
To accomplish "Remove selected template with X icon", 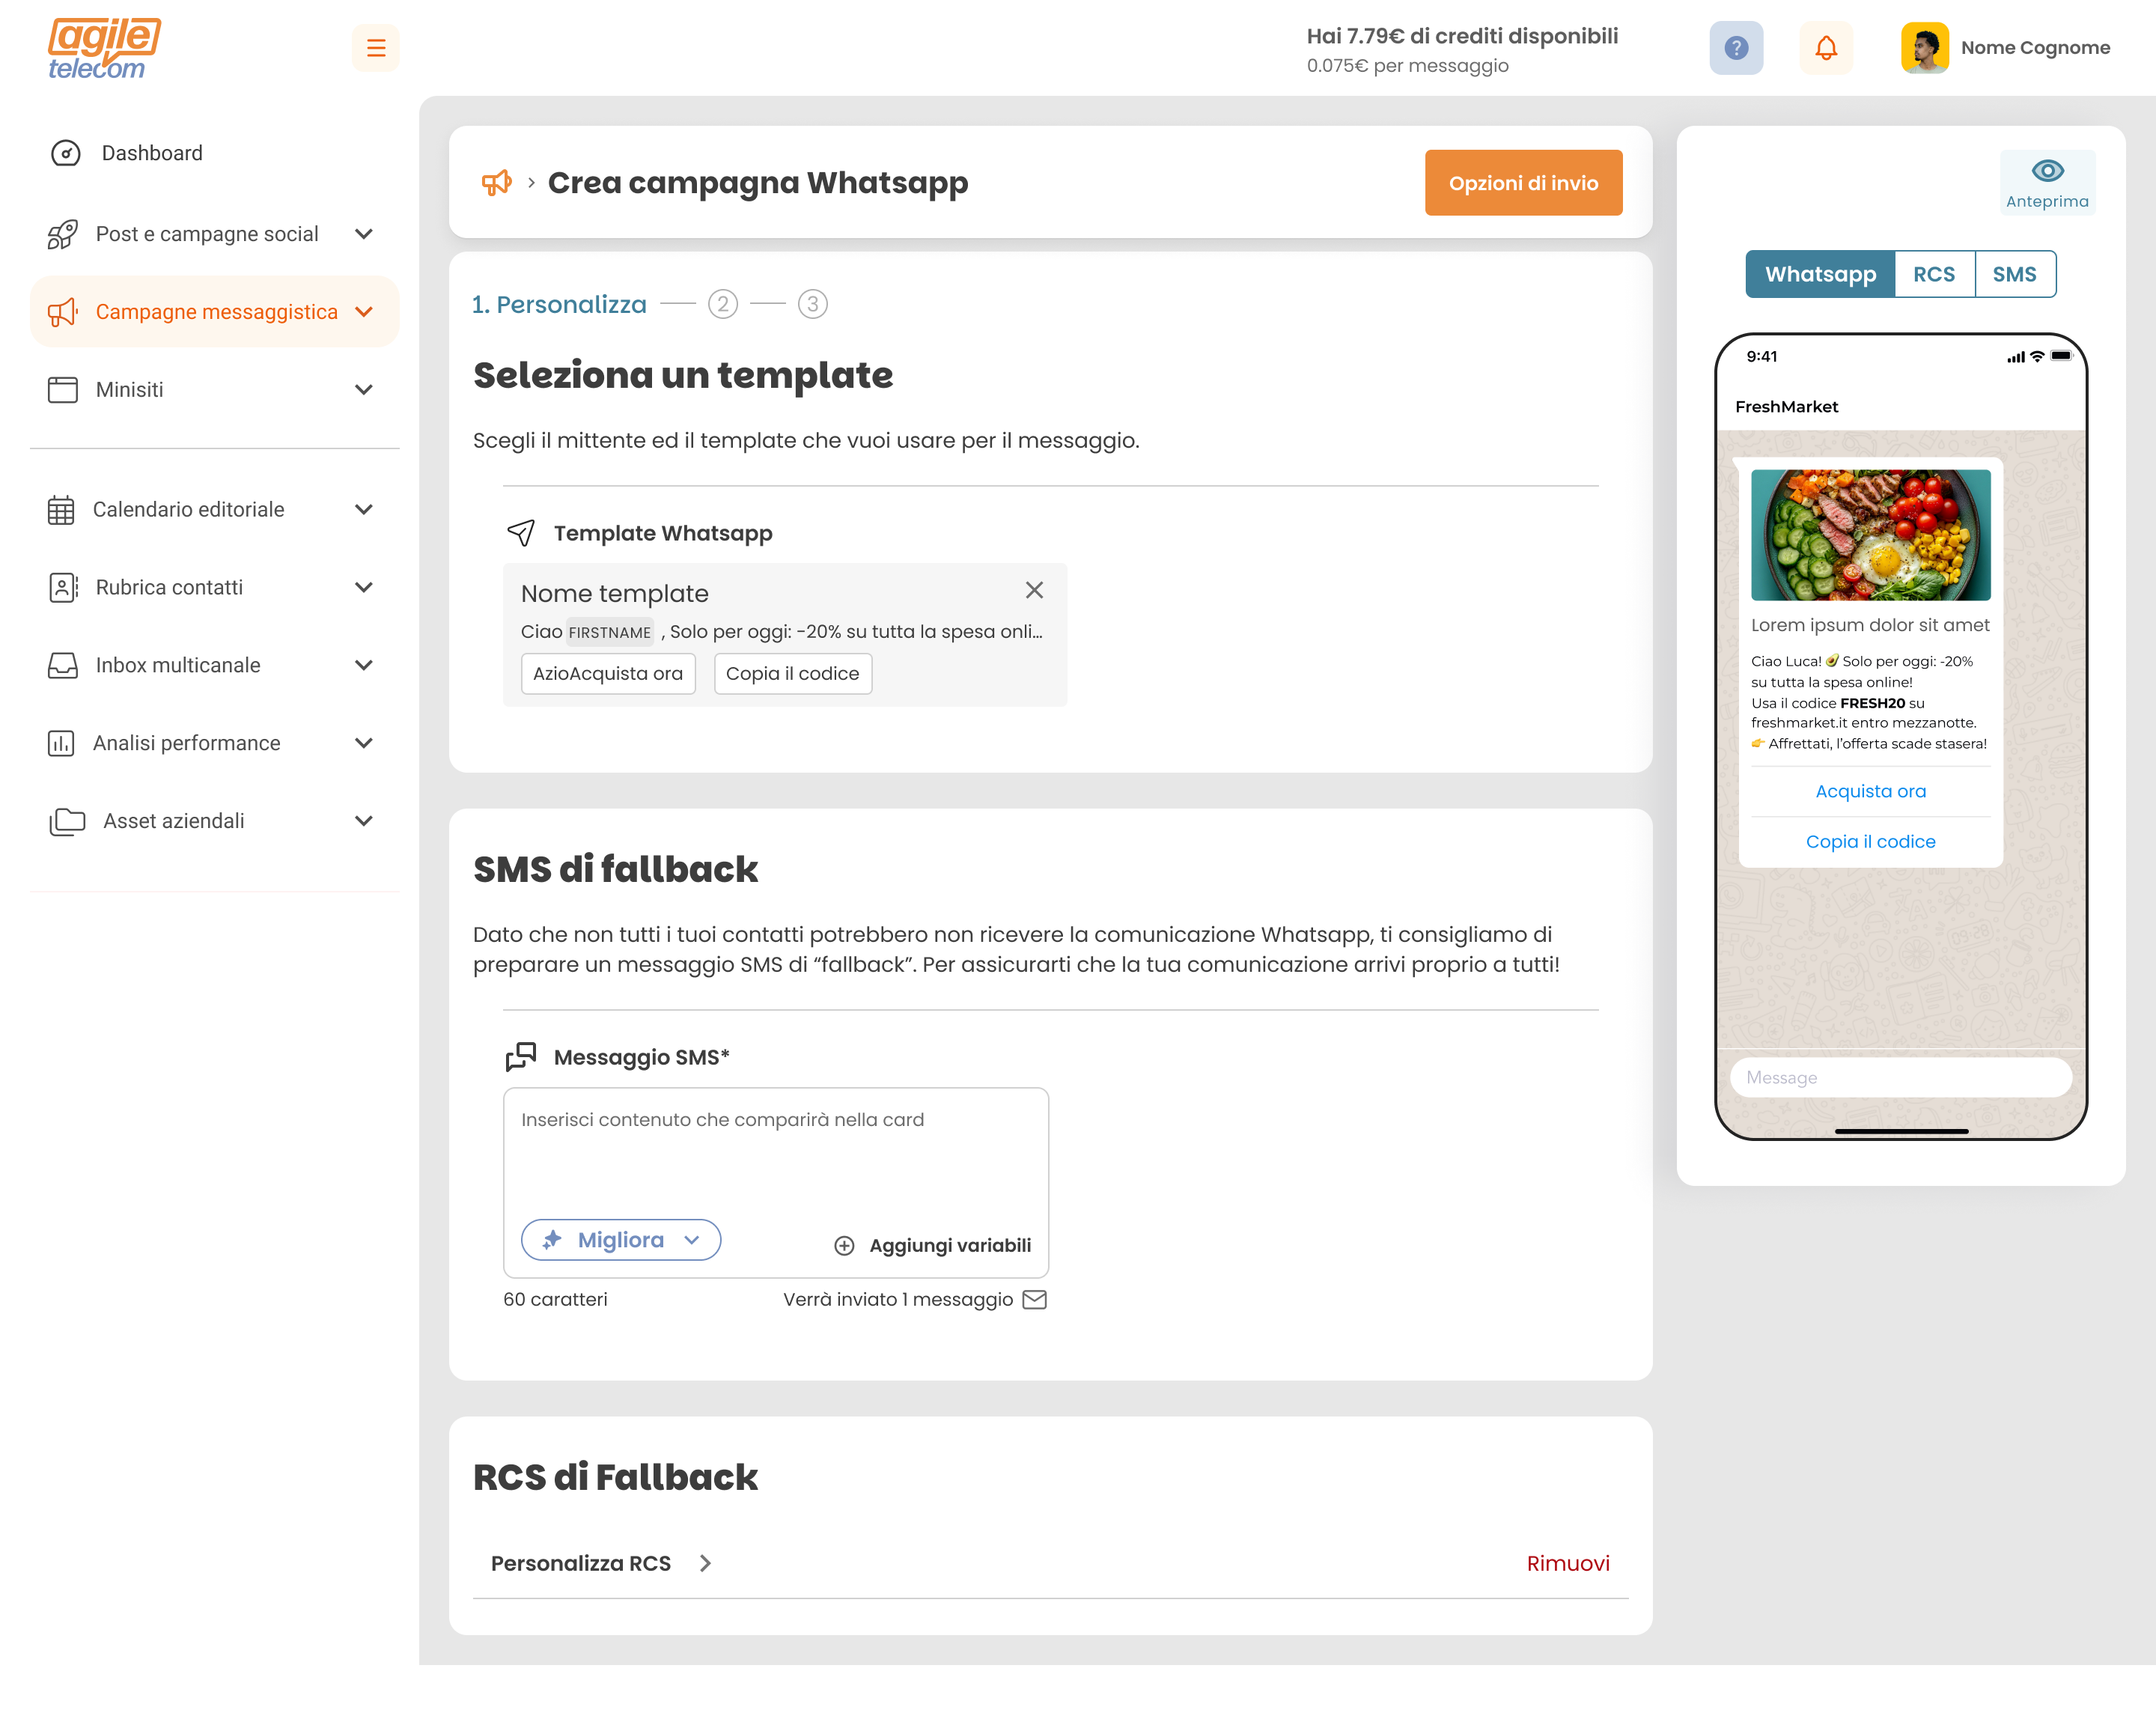I will click(1034, 590).
